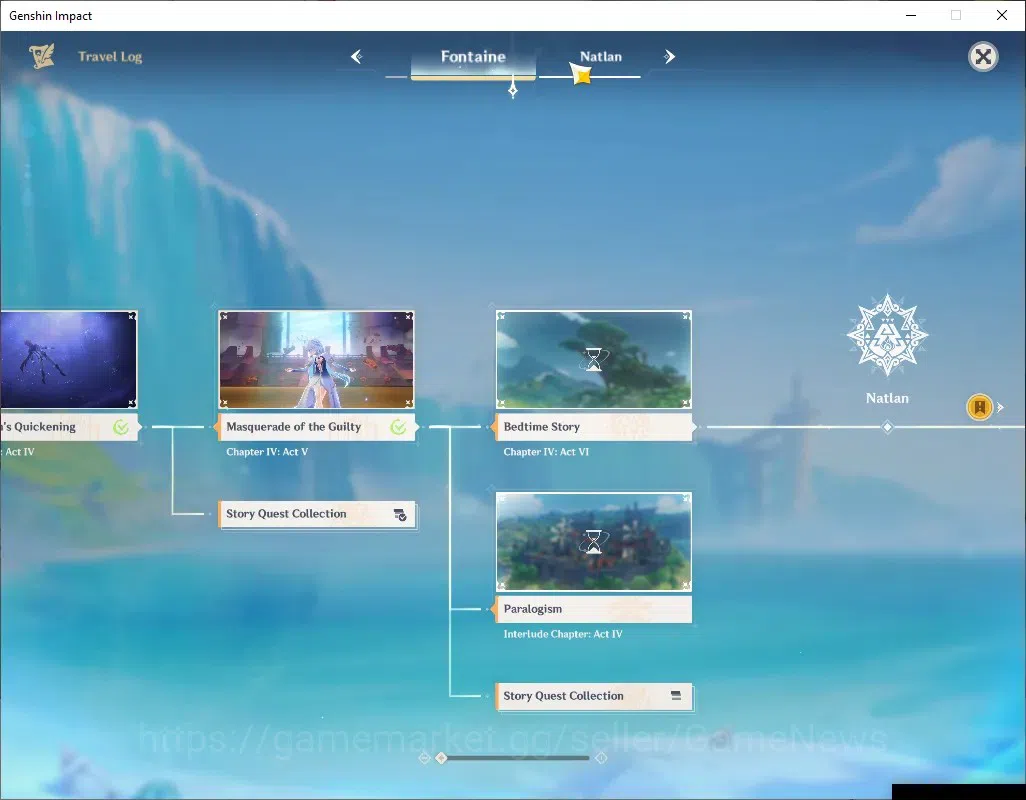Select the Fontaine tab

point(473,59)
